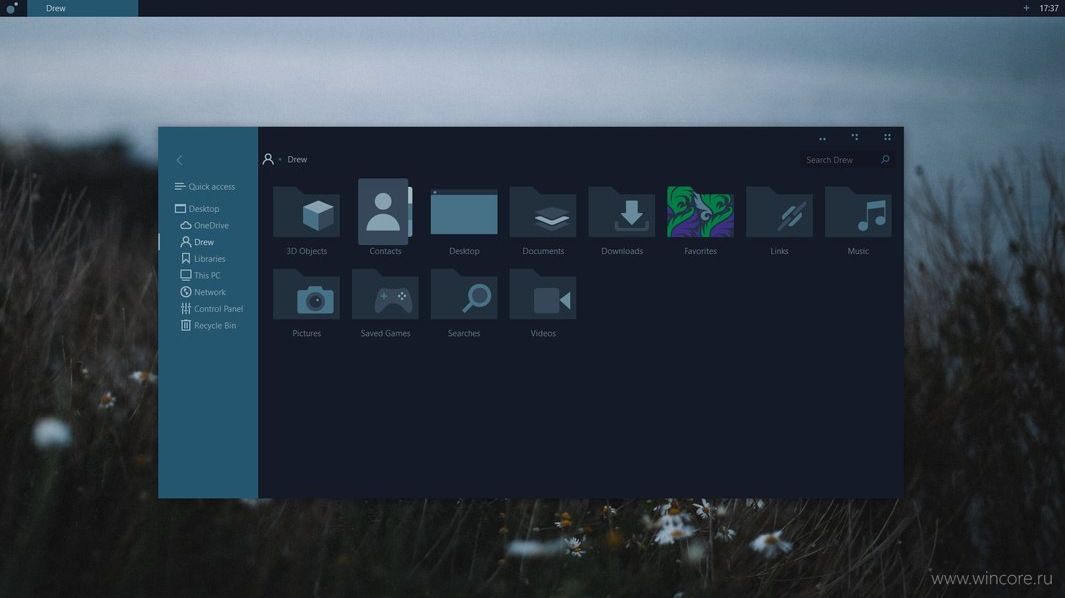Open Network in the sidebar
The image size is (1065, 598).
tap(202, 292)
